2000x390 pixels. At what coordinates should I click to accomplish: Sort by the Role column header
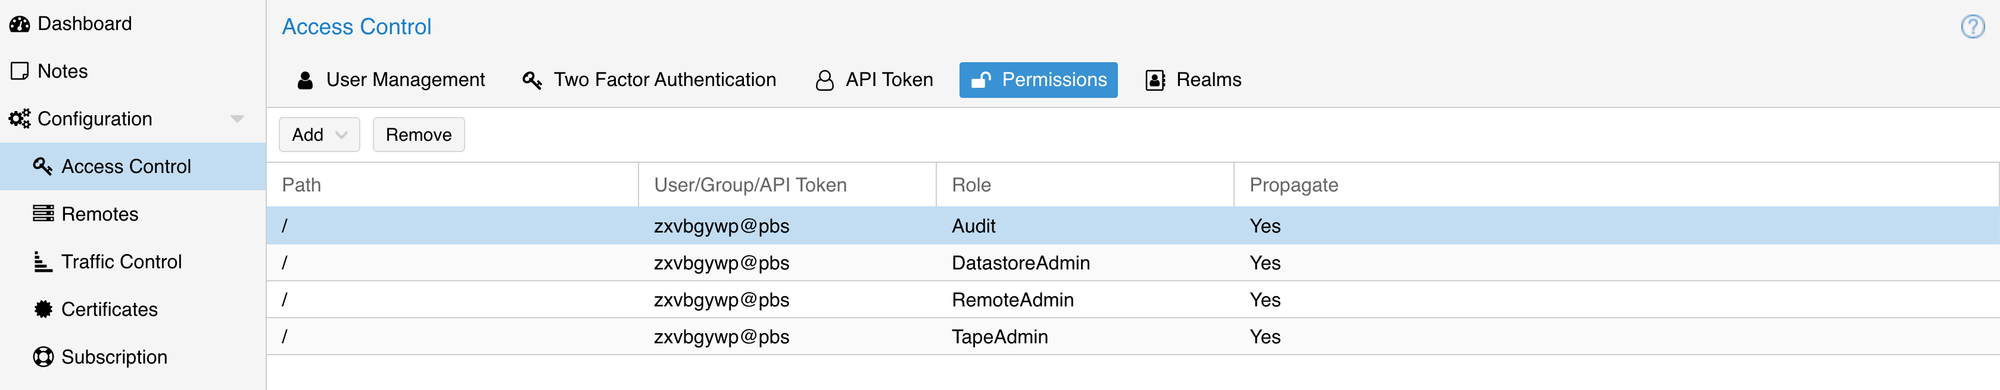coord(1085,185)
